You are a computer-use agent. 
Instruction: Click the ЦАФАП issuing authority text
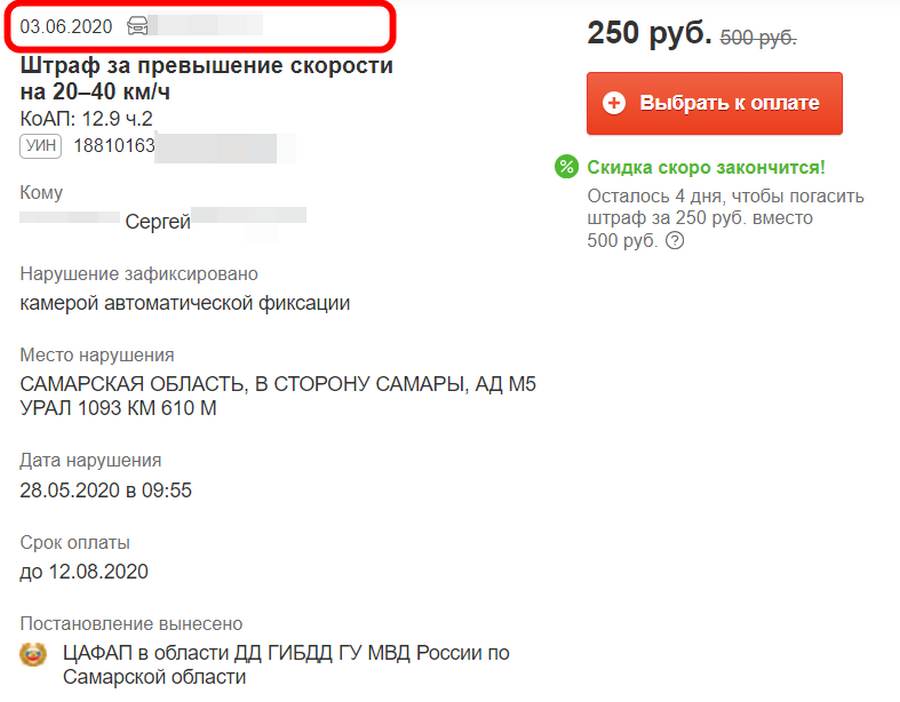tap(286, 665)
